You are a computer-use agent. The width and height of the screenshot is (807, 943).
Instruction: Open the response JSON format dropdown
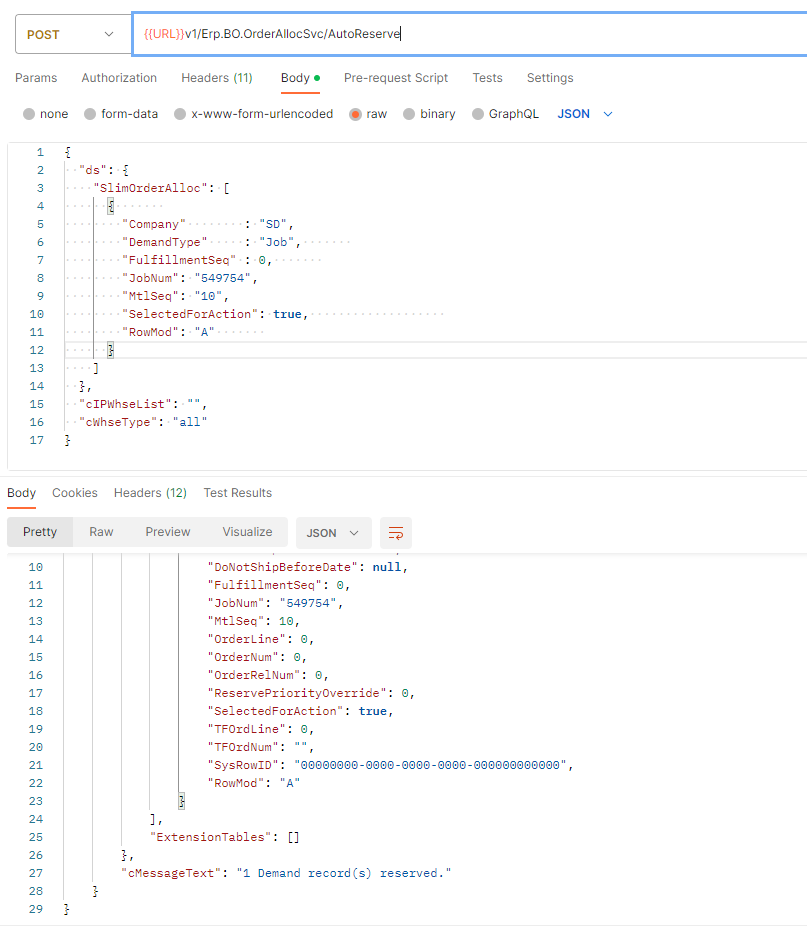tap(333, 533)
